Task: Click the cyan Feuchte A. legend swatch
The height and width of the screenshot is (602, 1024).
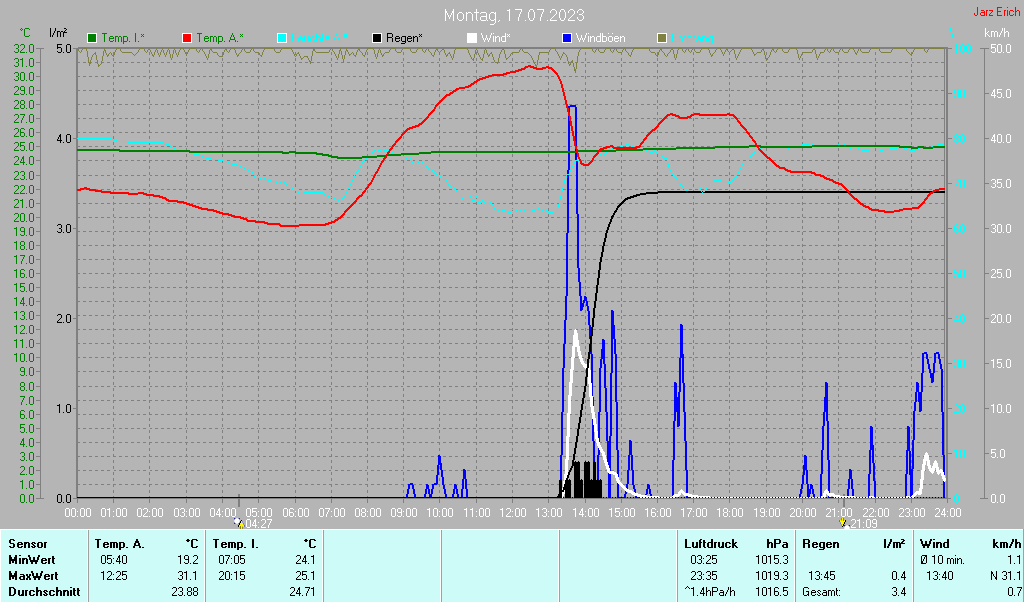Action: (281, 39)
